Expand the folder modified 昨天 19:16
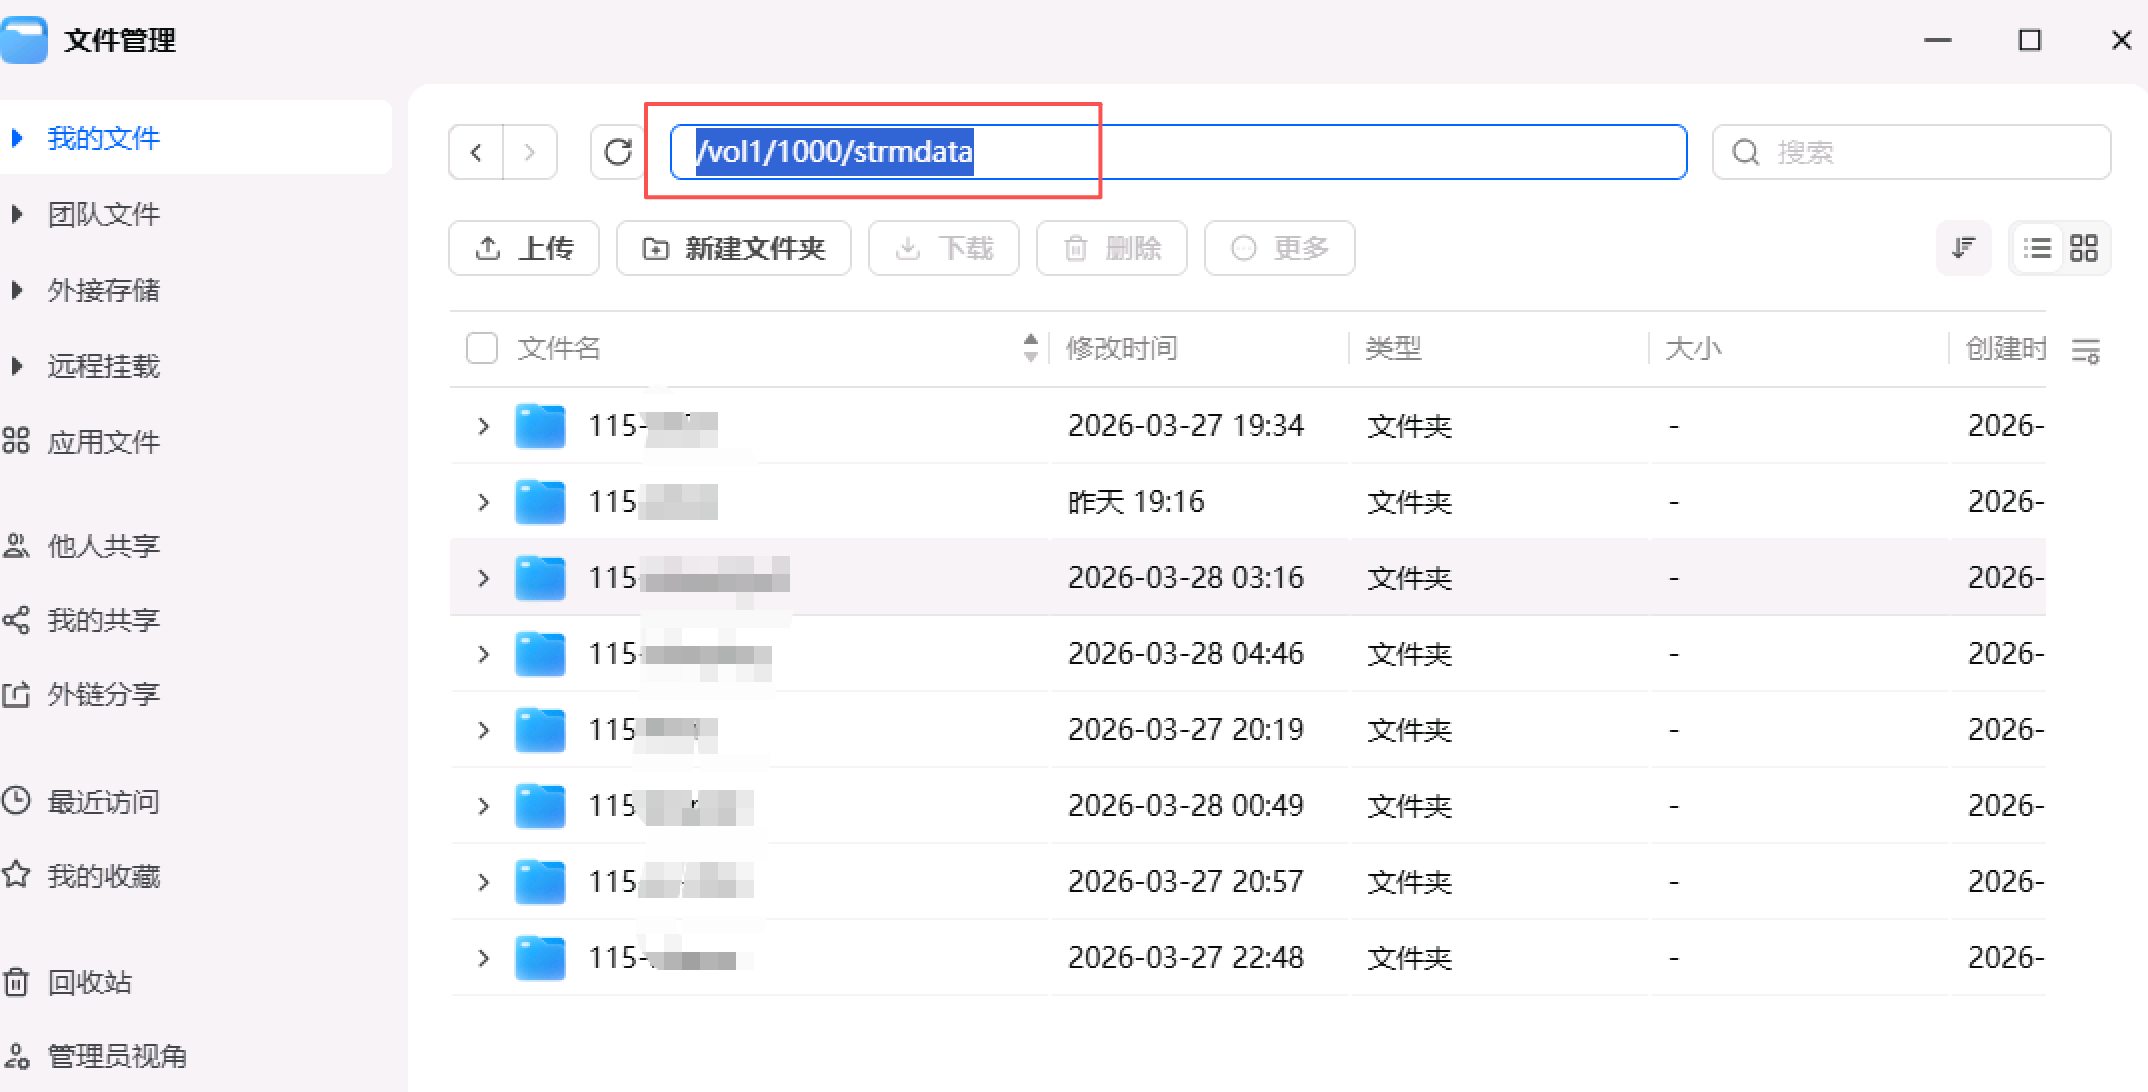The height and width of the screenshot is (1092, 2148). click(484, 502)
